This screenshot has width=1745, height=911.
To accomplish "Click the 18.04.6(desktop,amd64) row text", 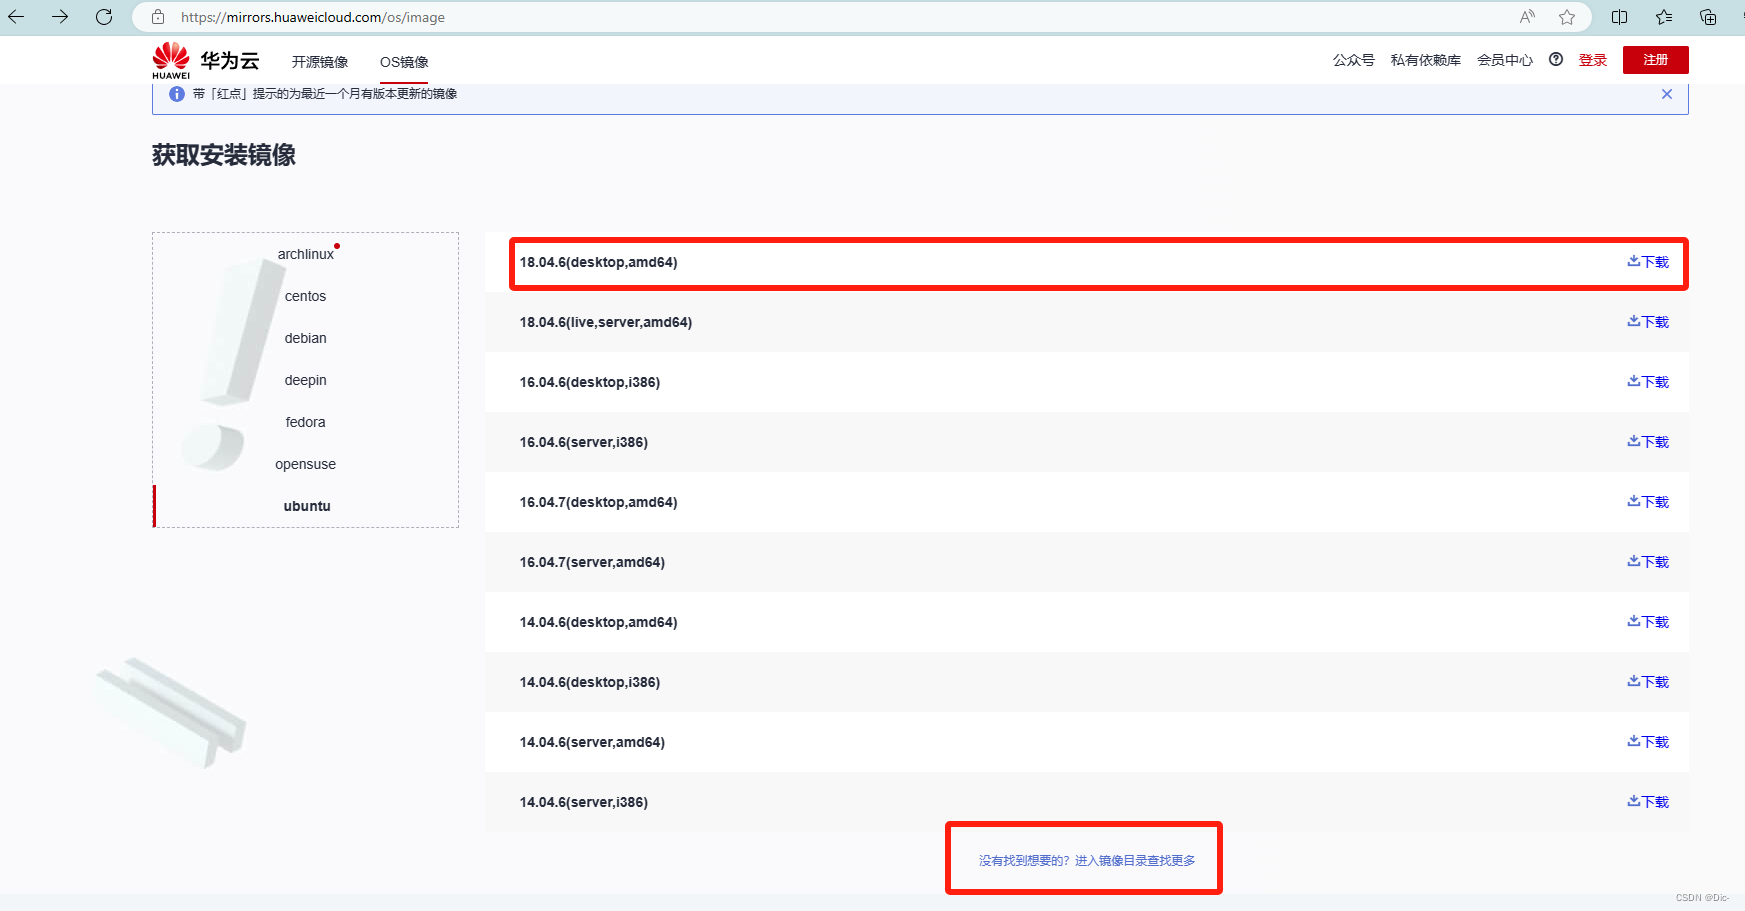I will (599, 262).
